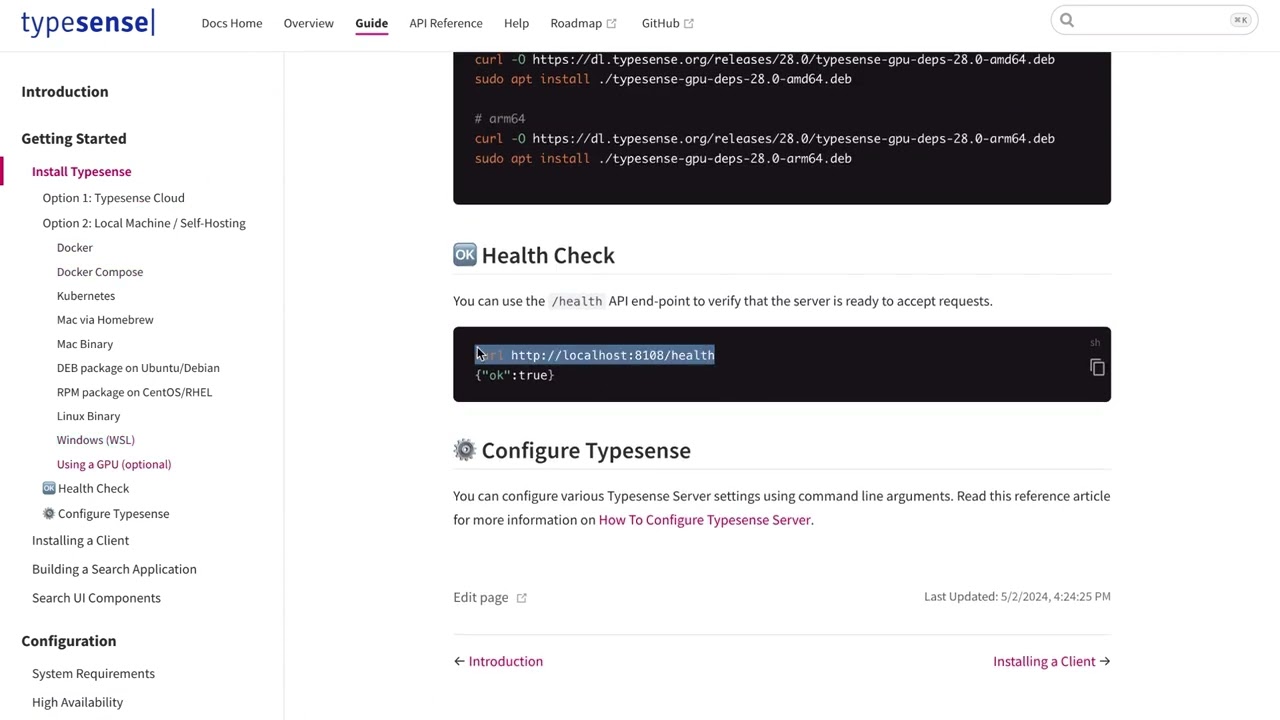Open API Reference nav item

click(446, 23)
